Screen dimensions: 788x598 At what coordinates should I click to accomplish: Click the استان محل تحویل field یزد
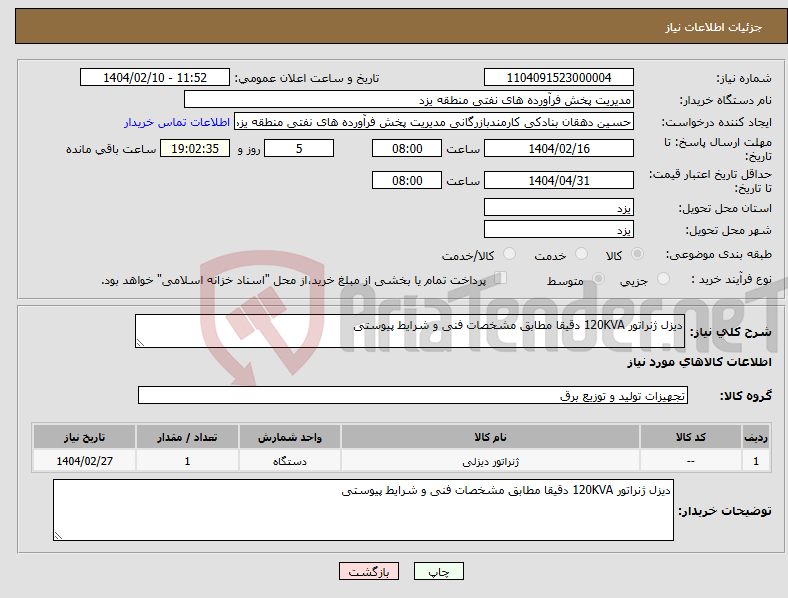click(558, 207)
